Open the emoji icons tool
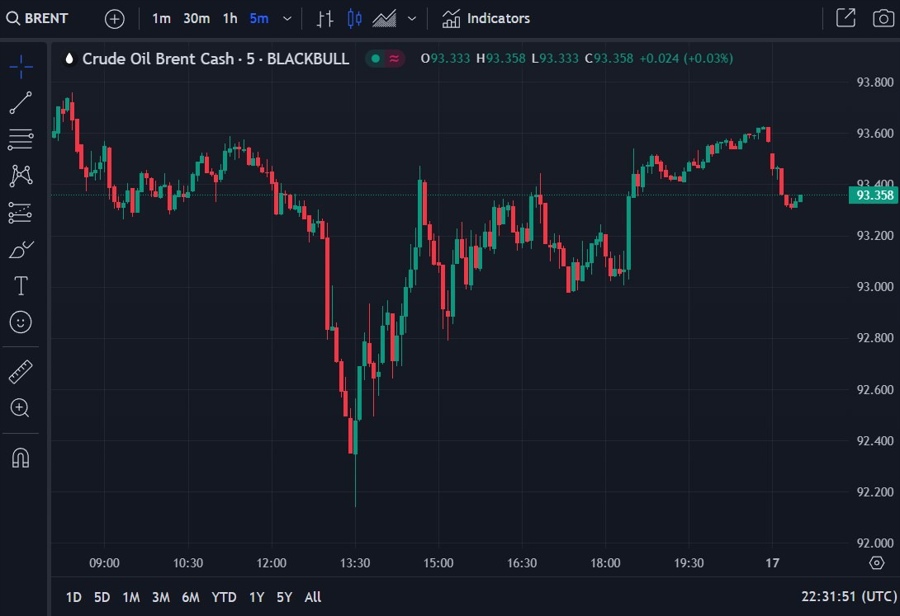Screen dimensions: 900x616 pos(21,322)
